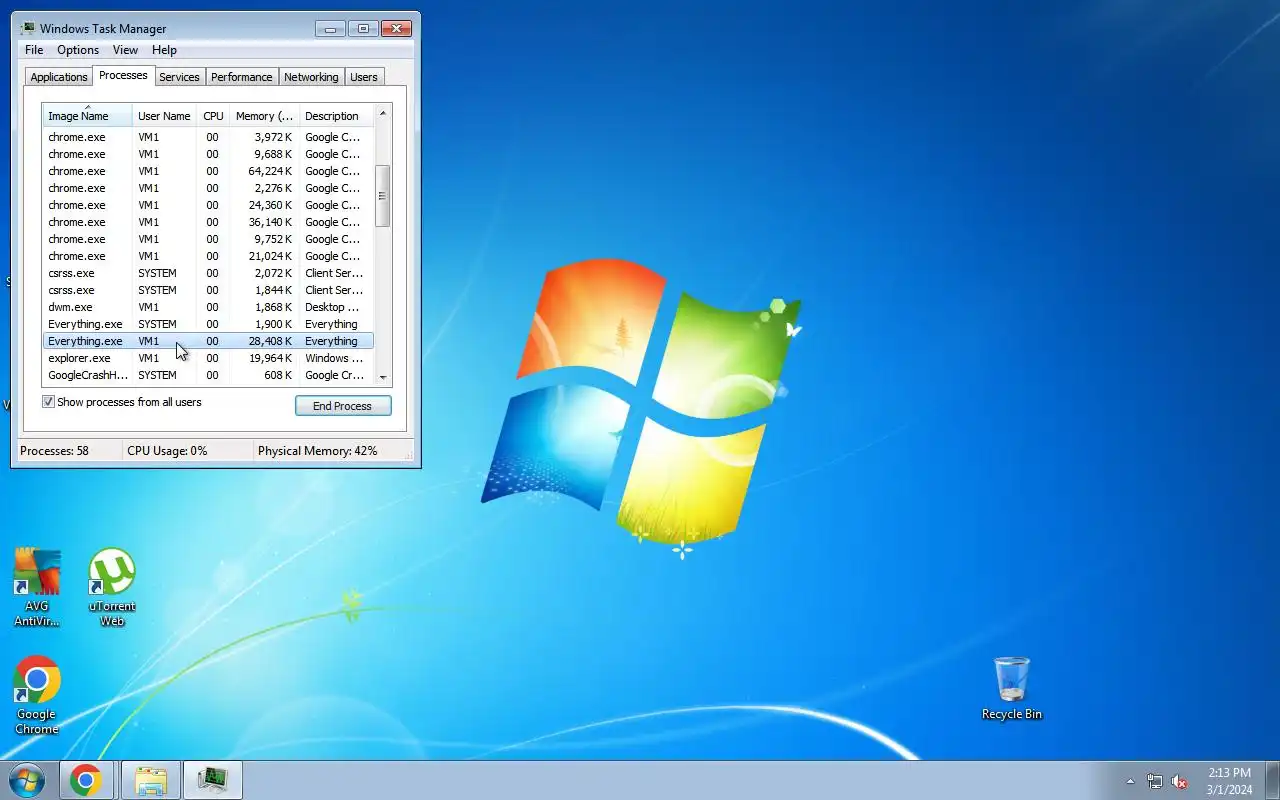Open Windows Explorer from the taskbar
Viewport: 1280px width, 800px height.
(151, 780)
